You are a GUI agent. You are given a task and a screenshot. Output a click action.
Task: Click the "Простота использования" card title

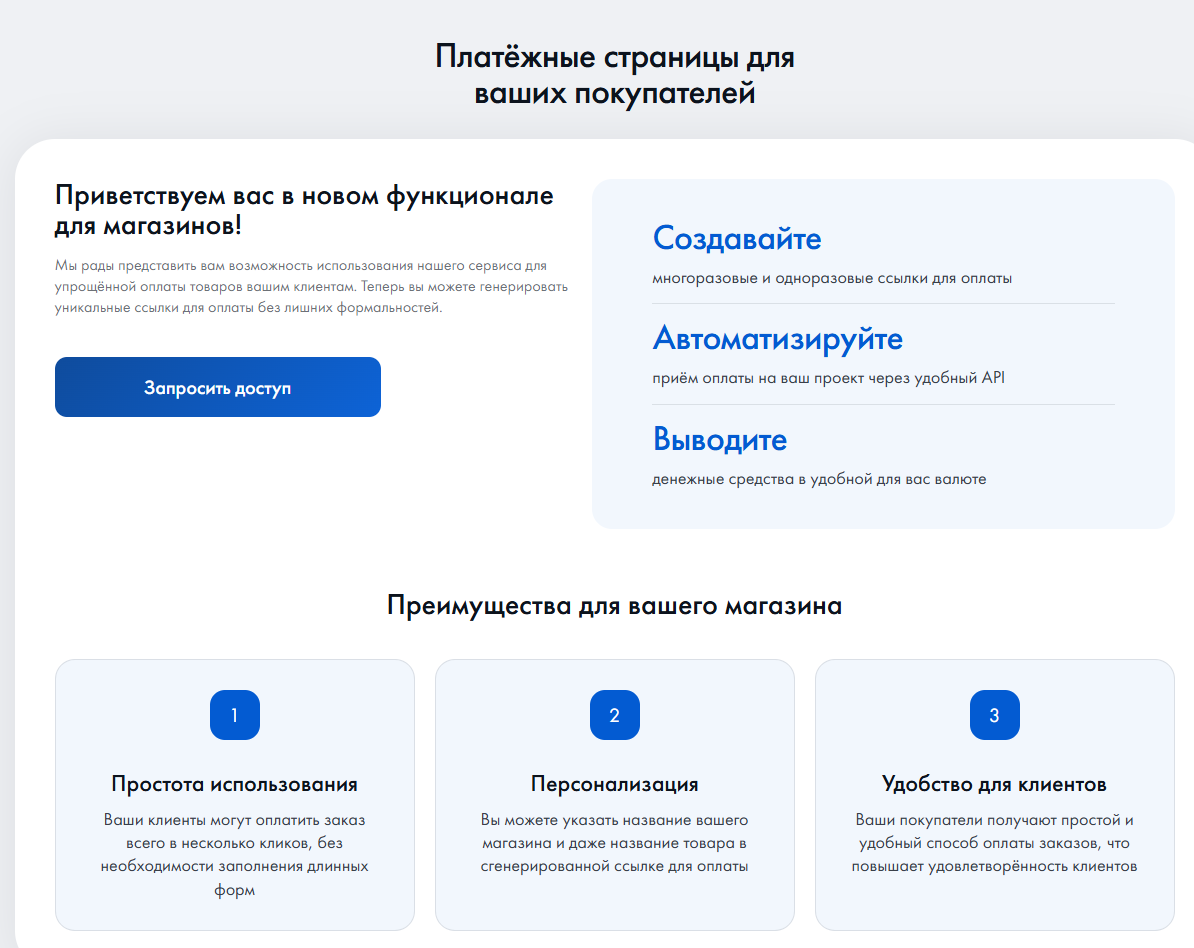click(235, 784)
